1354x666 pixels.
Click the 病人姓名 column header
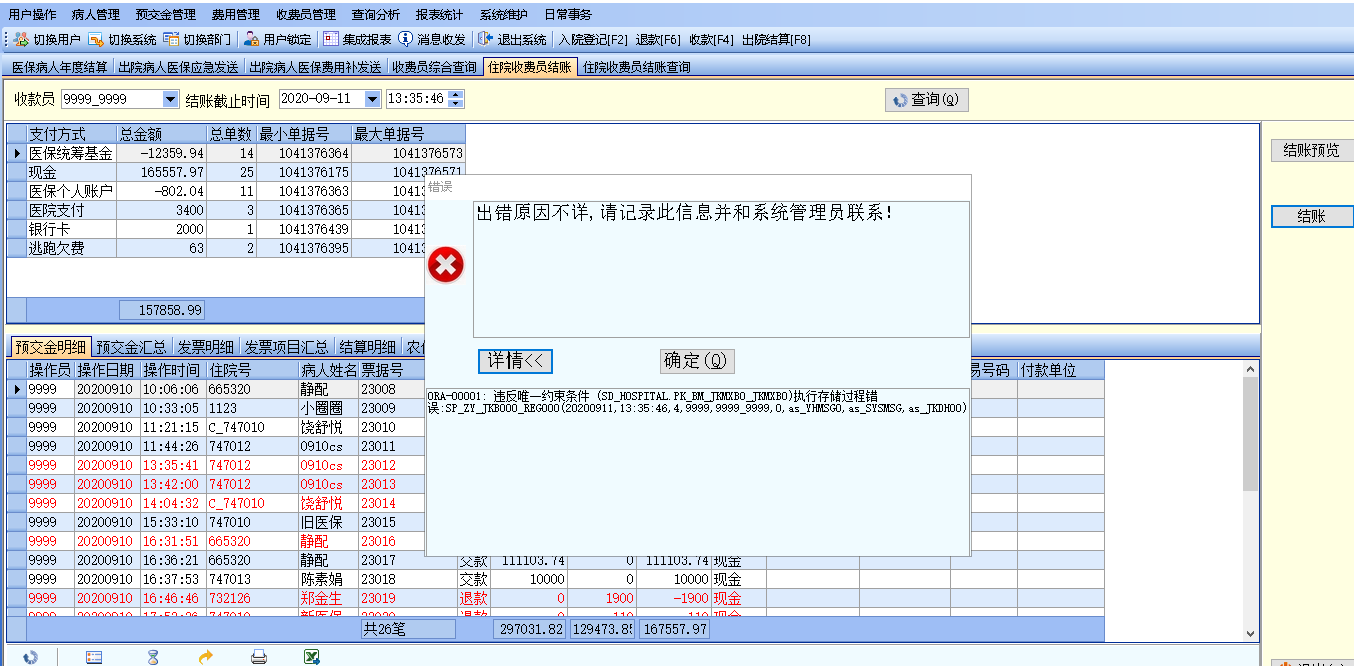[328, 370]
